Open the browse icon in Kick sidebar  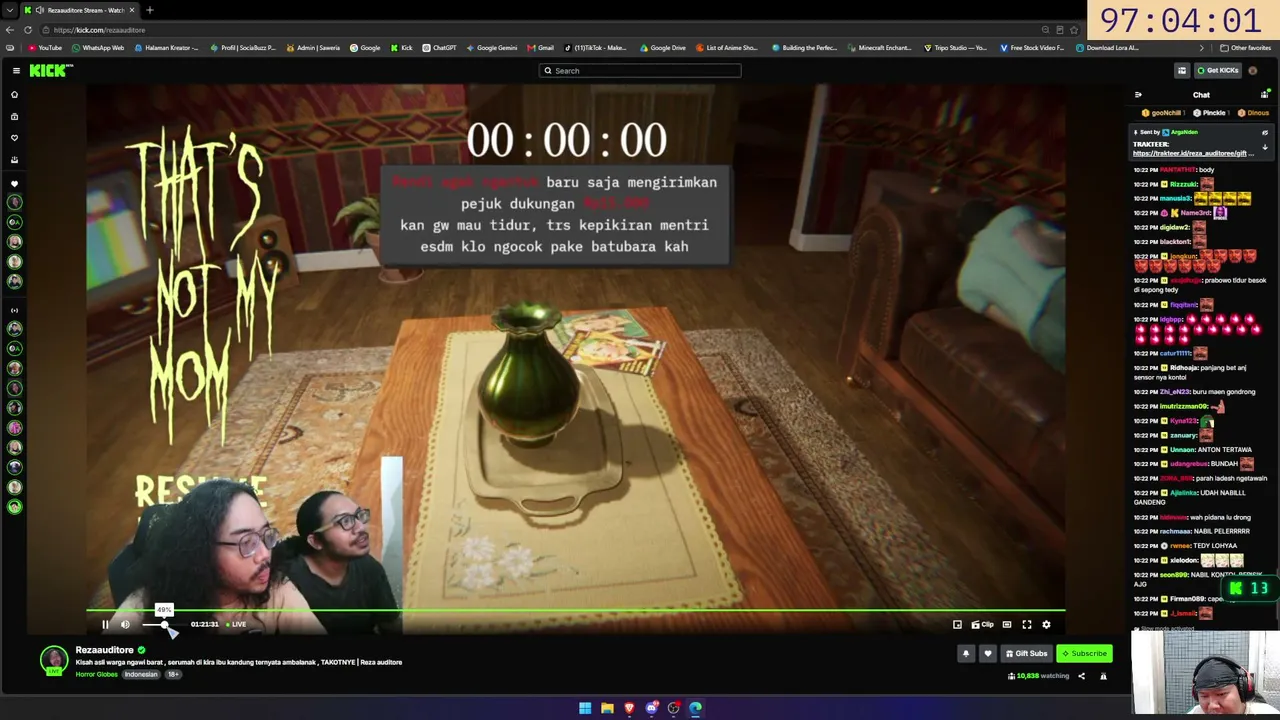[14, 116]
